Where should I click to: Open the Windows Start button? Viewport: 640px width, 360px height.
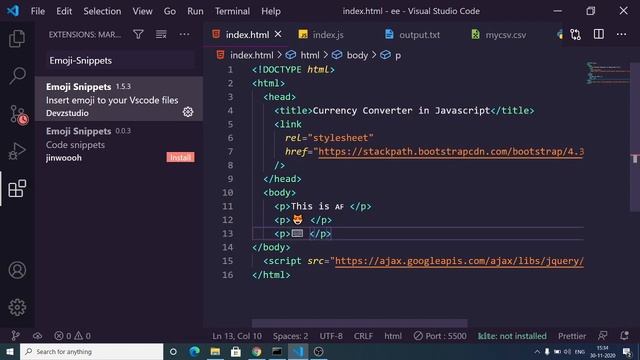10,351
